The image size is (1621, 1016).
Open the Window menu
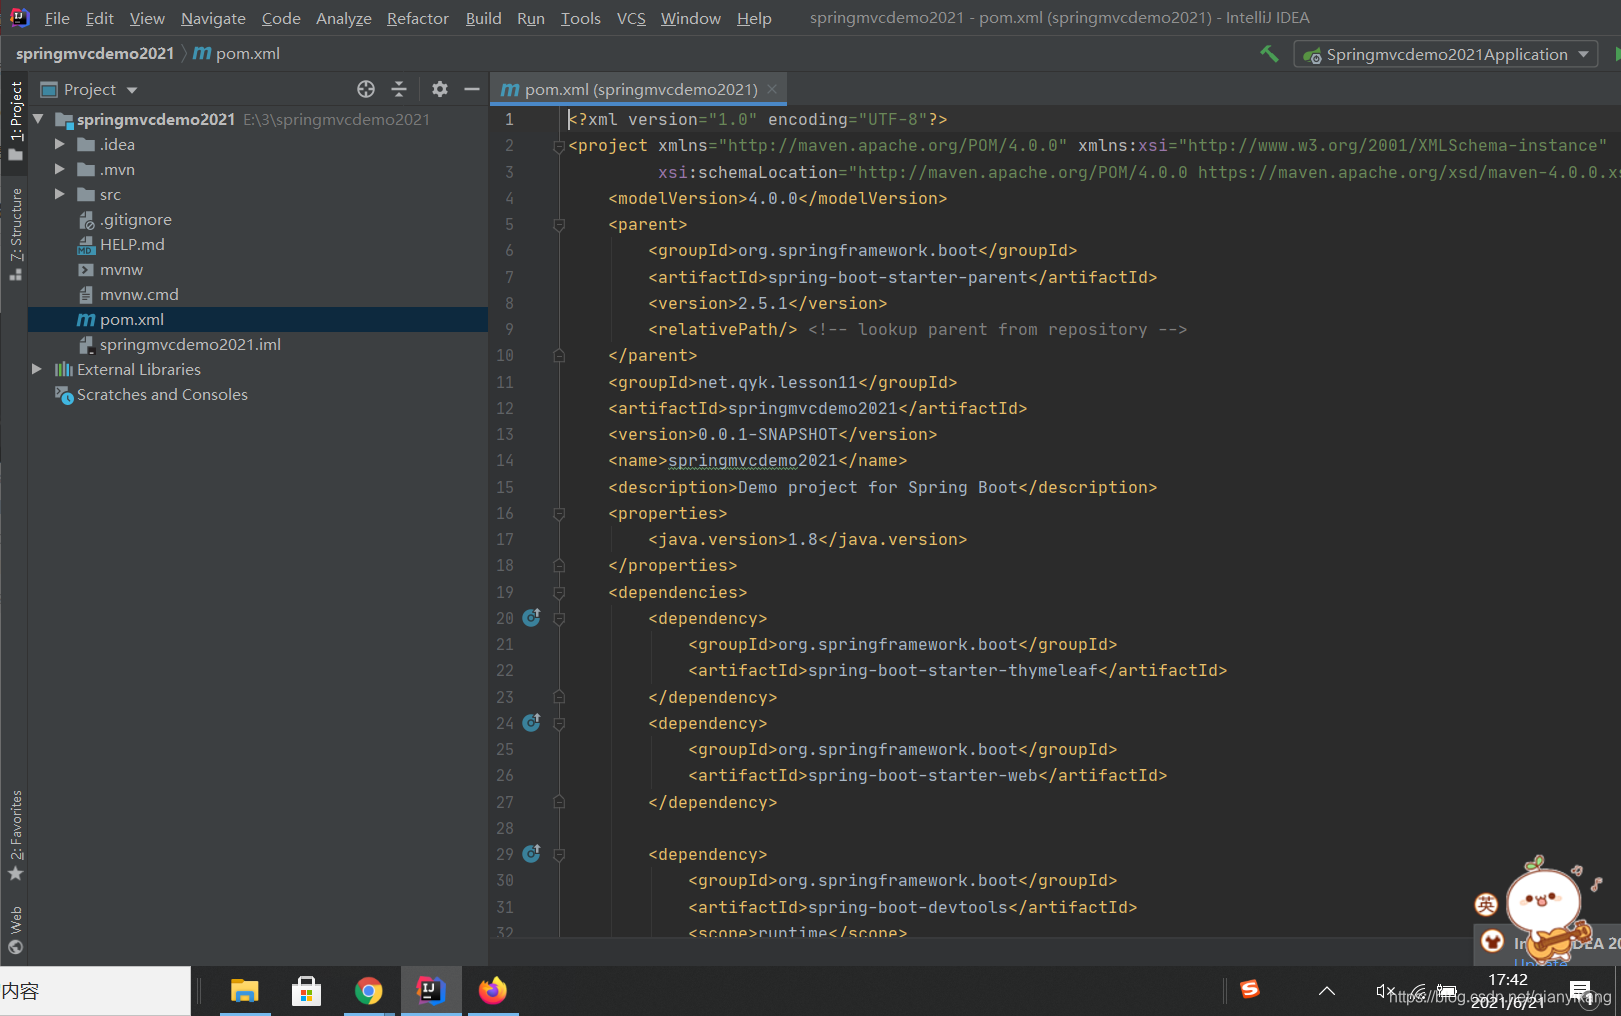(x=690, y=18)
